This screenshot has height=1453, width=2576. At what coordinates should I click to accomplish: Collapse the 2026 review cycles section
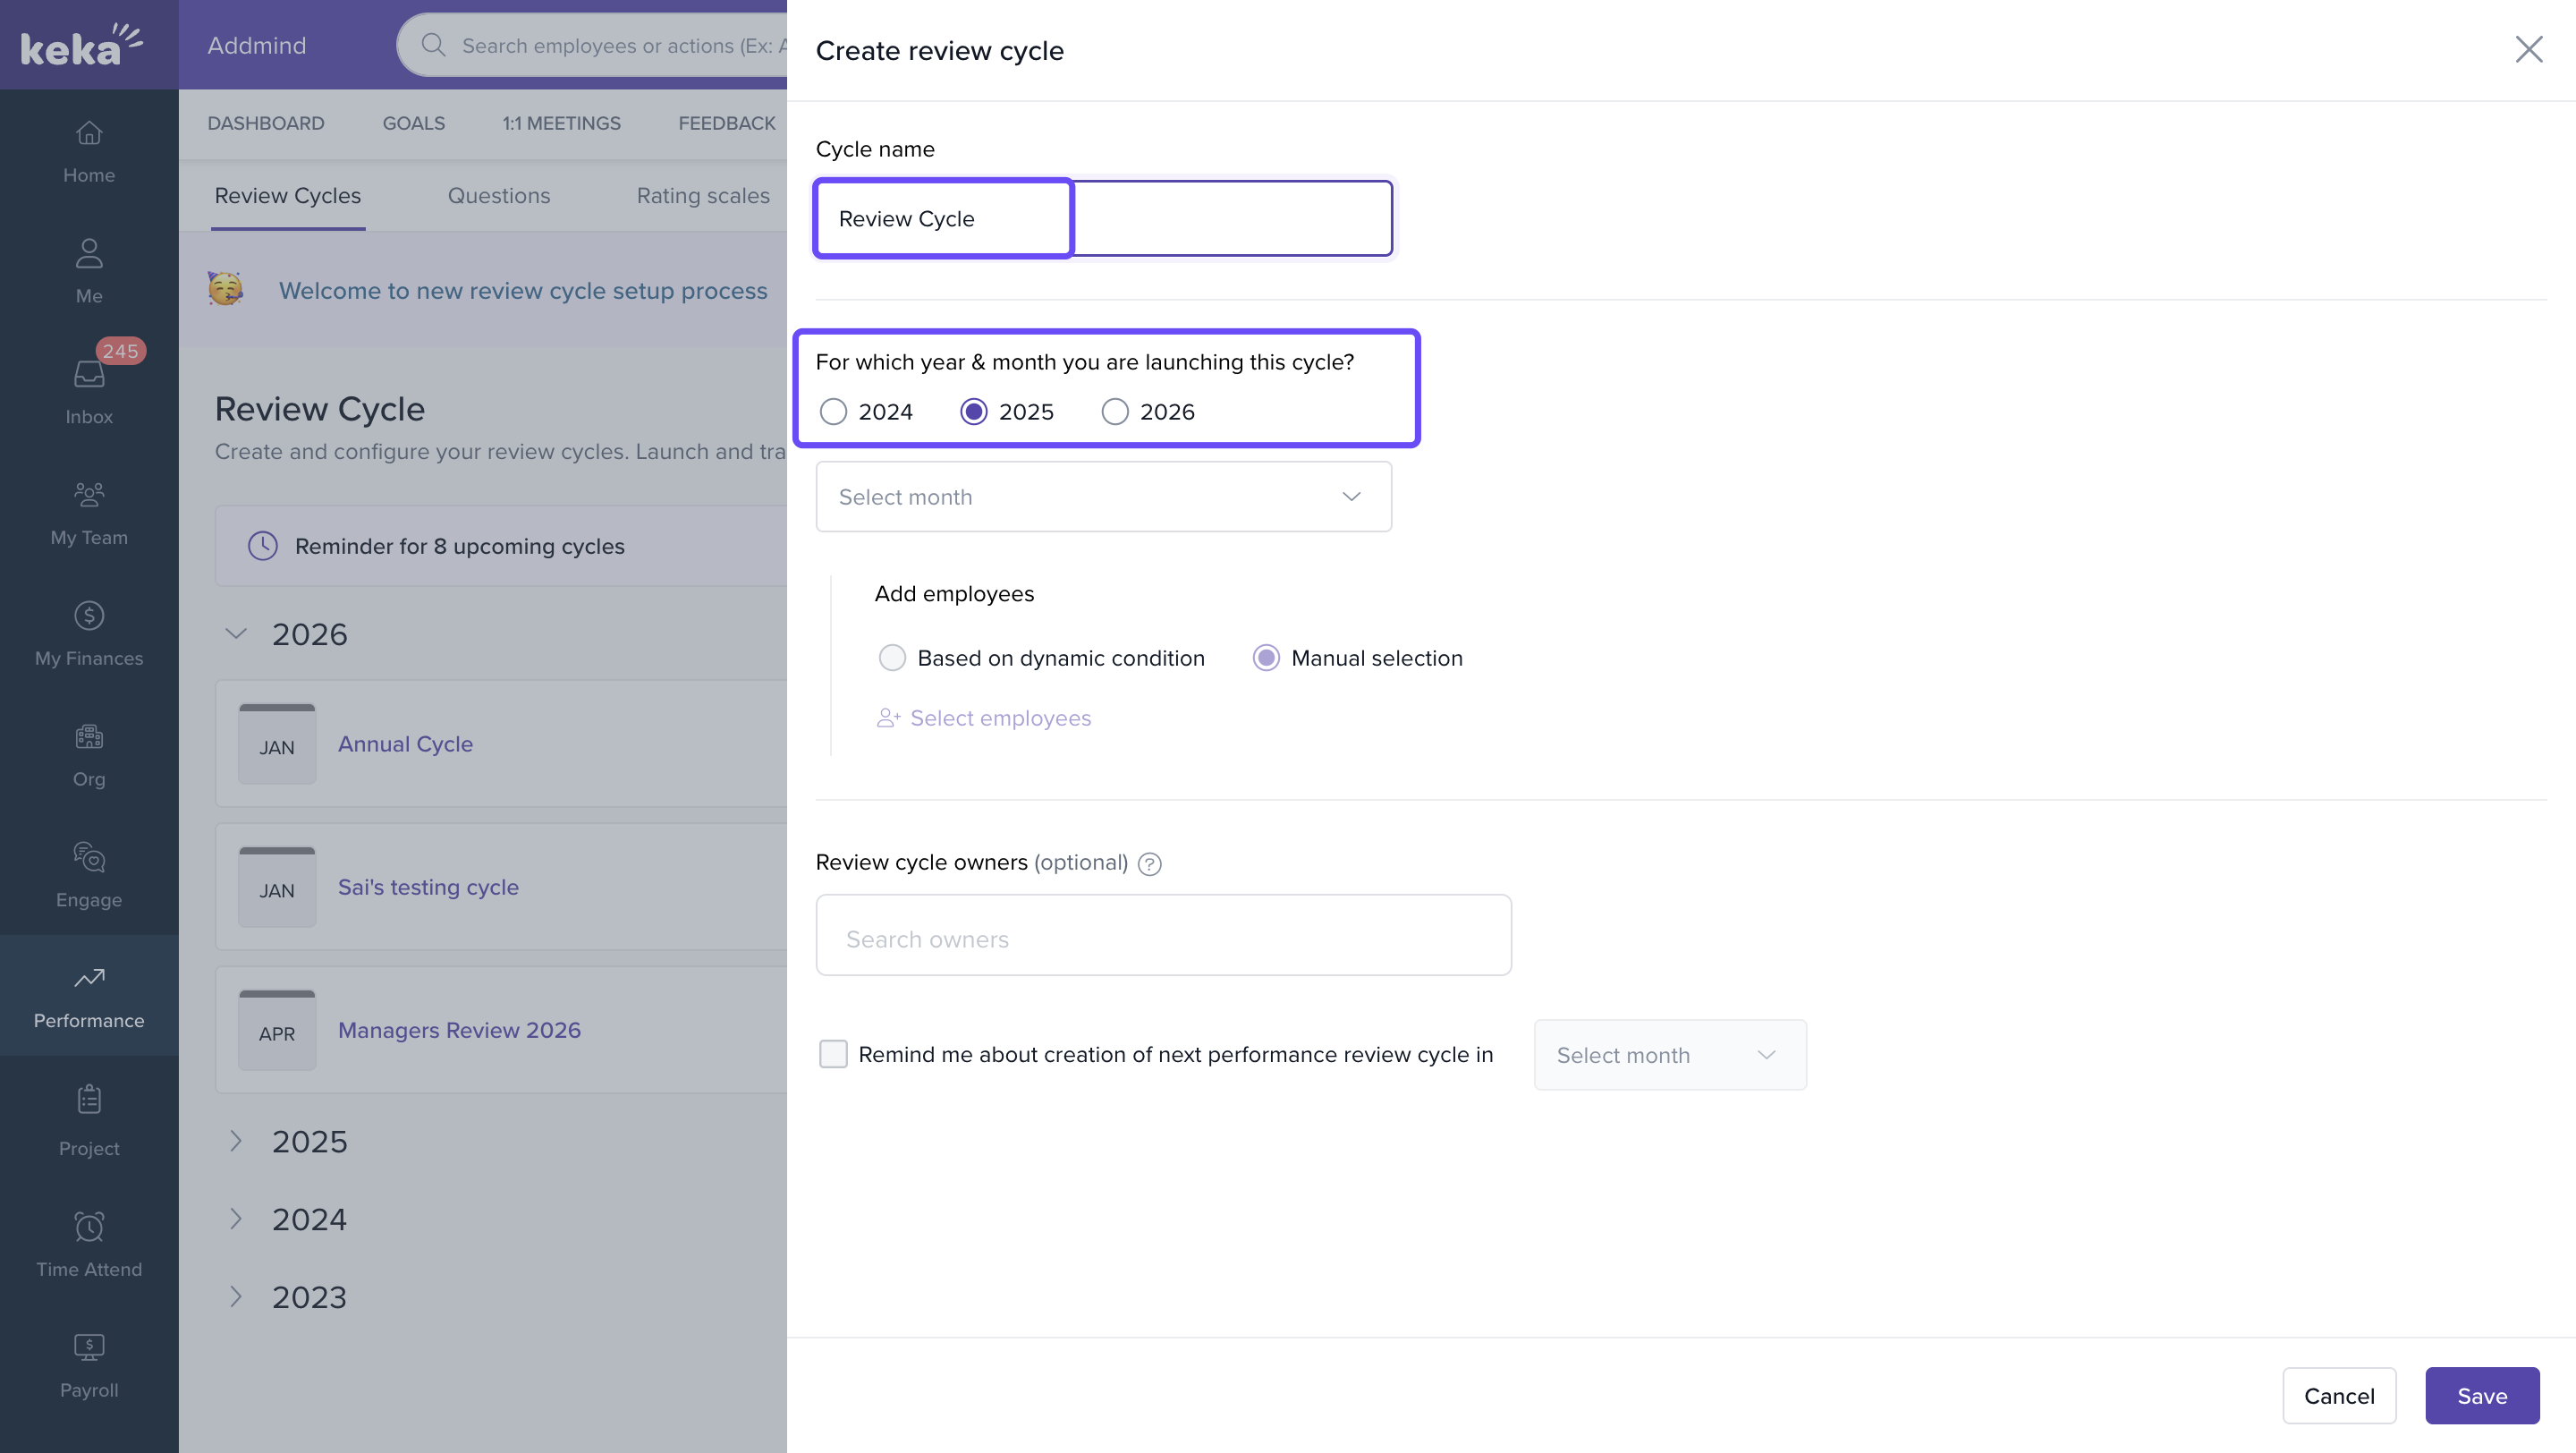click(x=236, y=634)
